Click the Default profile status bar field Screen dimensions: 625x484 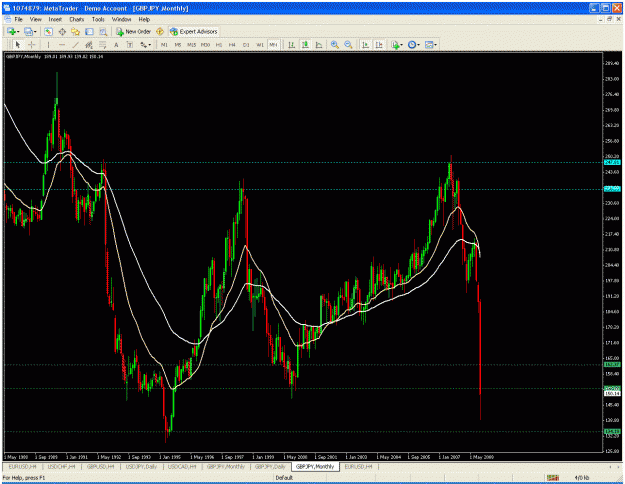(284, 477)
